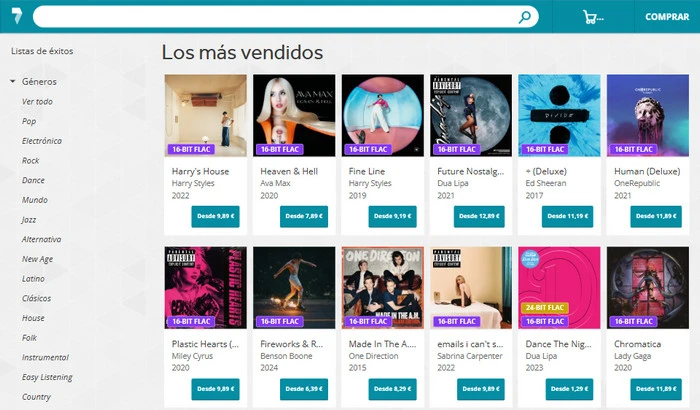Viewport: 700px width, 410px height.
Task: Click 16-BIT FLAC badge on Heaven & Hell
Action: point(279,149)
